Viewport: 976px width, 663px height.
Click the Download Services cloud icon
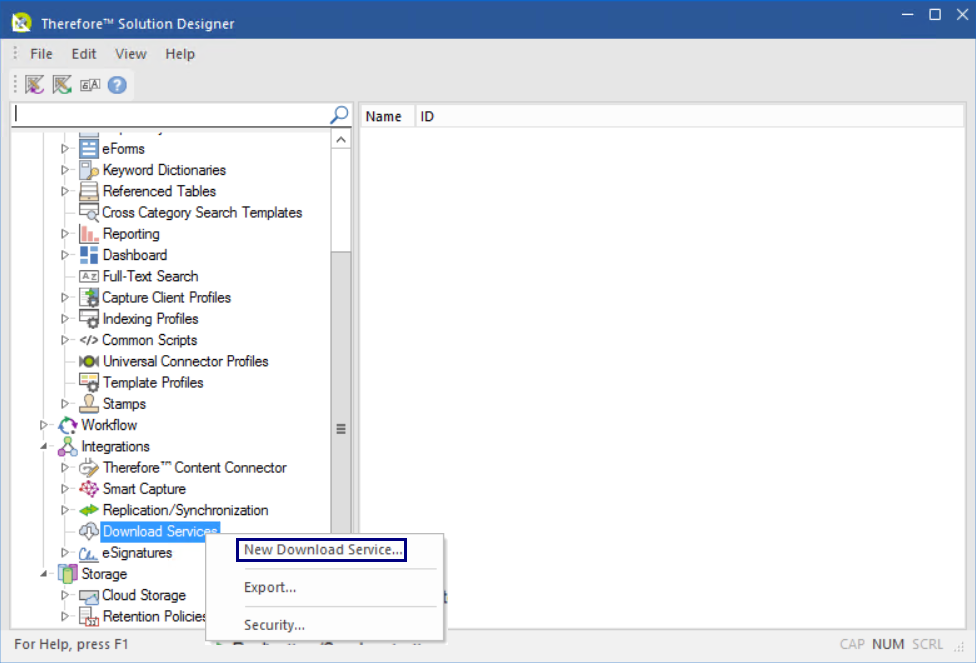tap(89, 531)
